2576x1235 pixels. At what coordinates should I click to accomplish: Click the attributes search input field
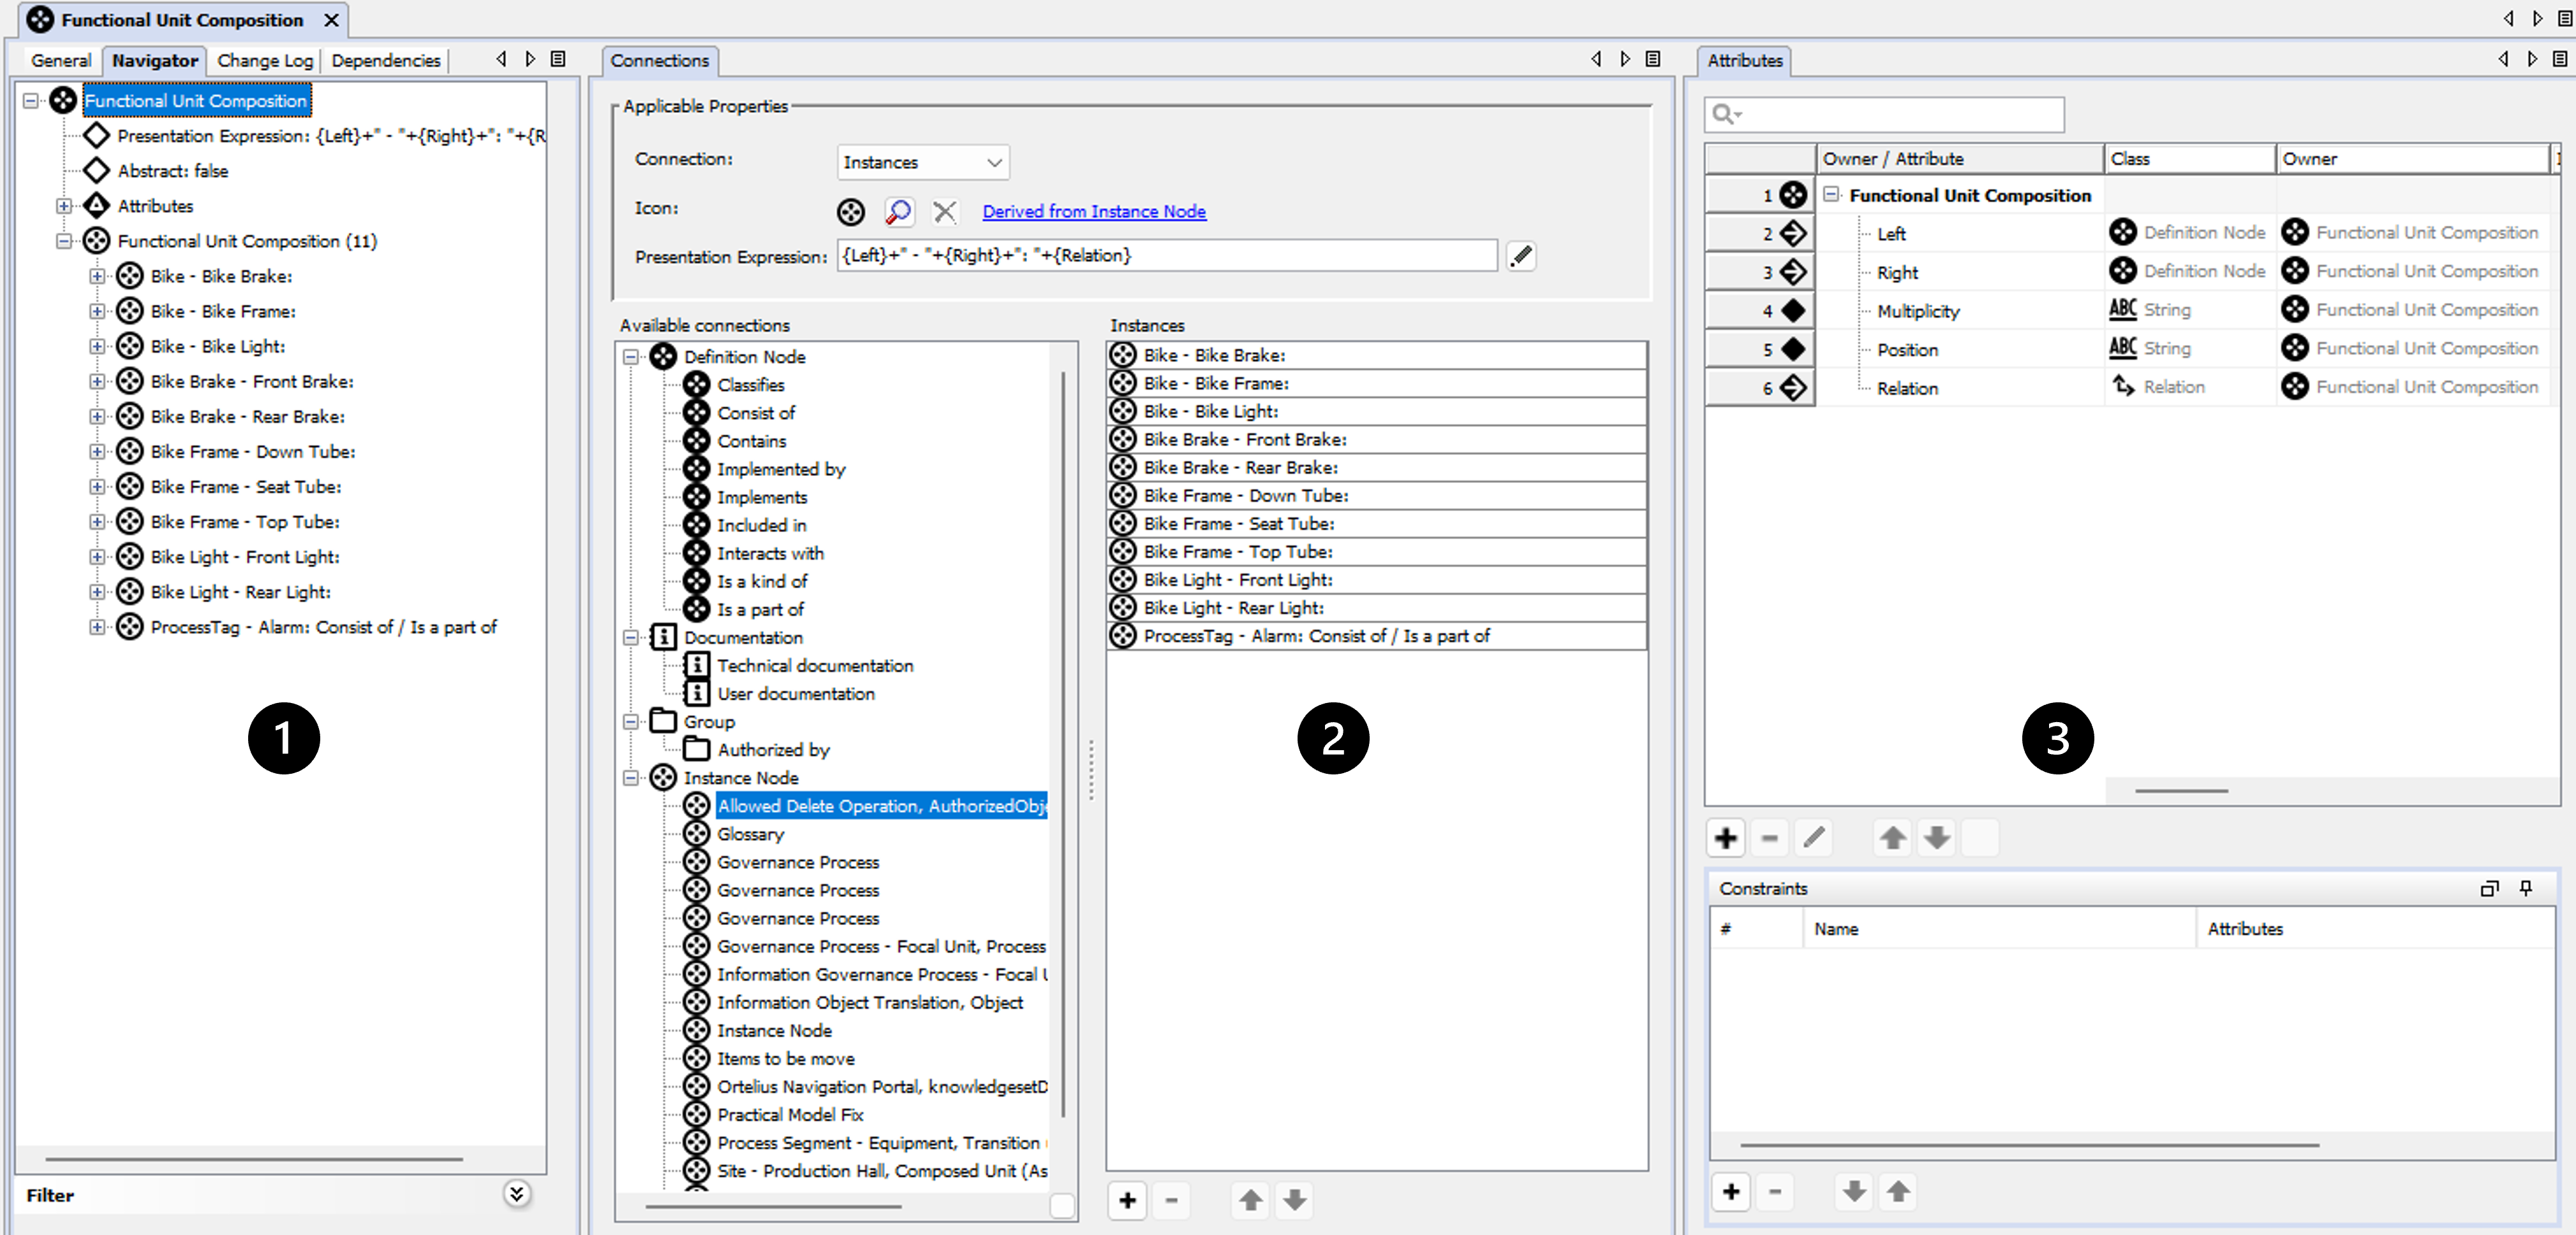tap(1900, 115)
